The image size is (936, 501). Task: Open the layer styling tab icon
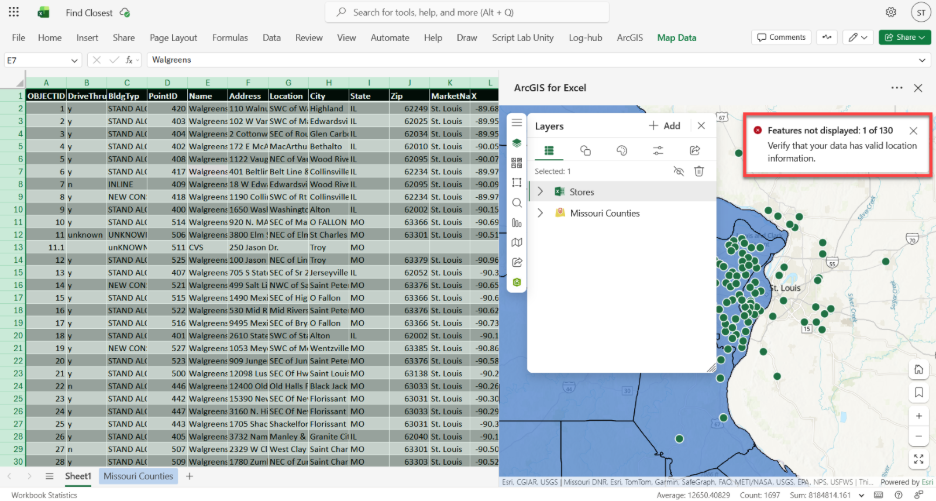pos(585,150)
